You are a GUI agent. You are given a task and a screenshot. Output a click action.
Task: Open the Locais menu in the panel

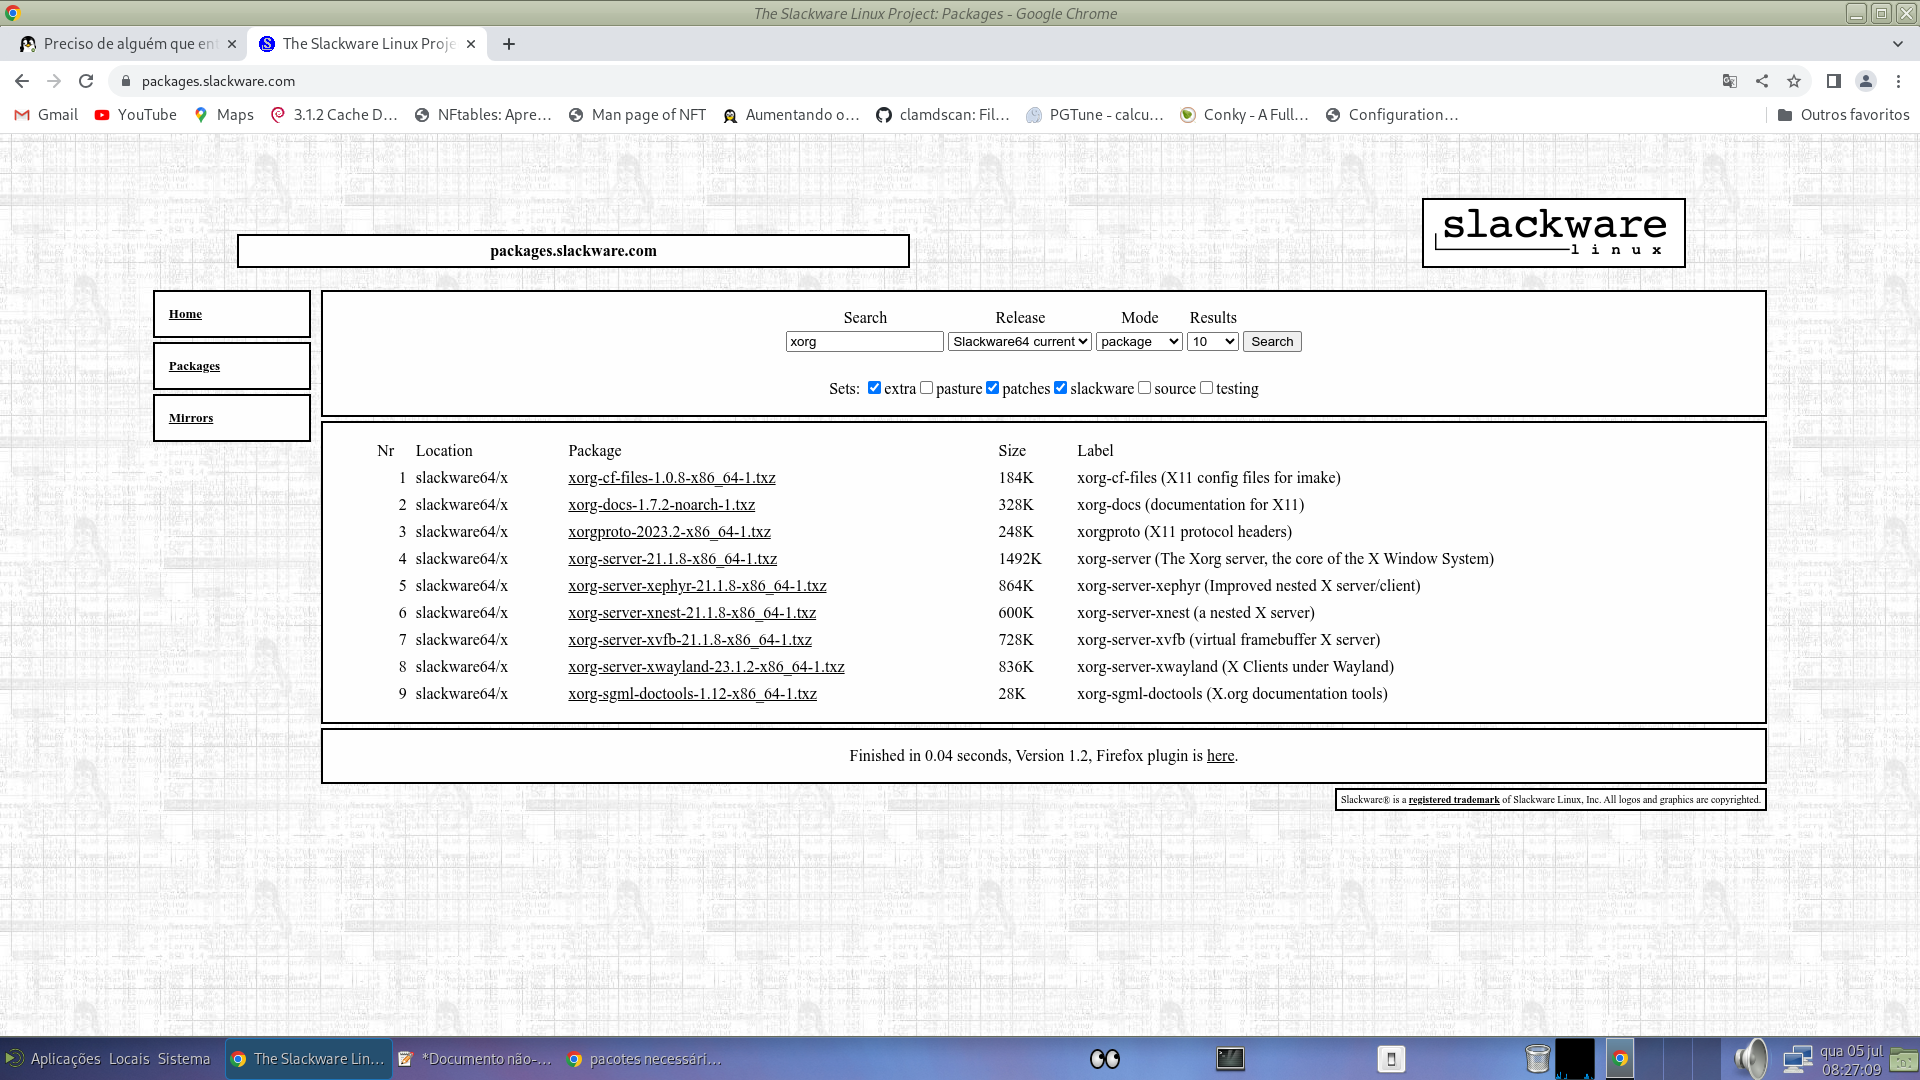pos(129,1059)
